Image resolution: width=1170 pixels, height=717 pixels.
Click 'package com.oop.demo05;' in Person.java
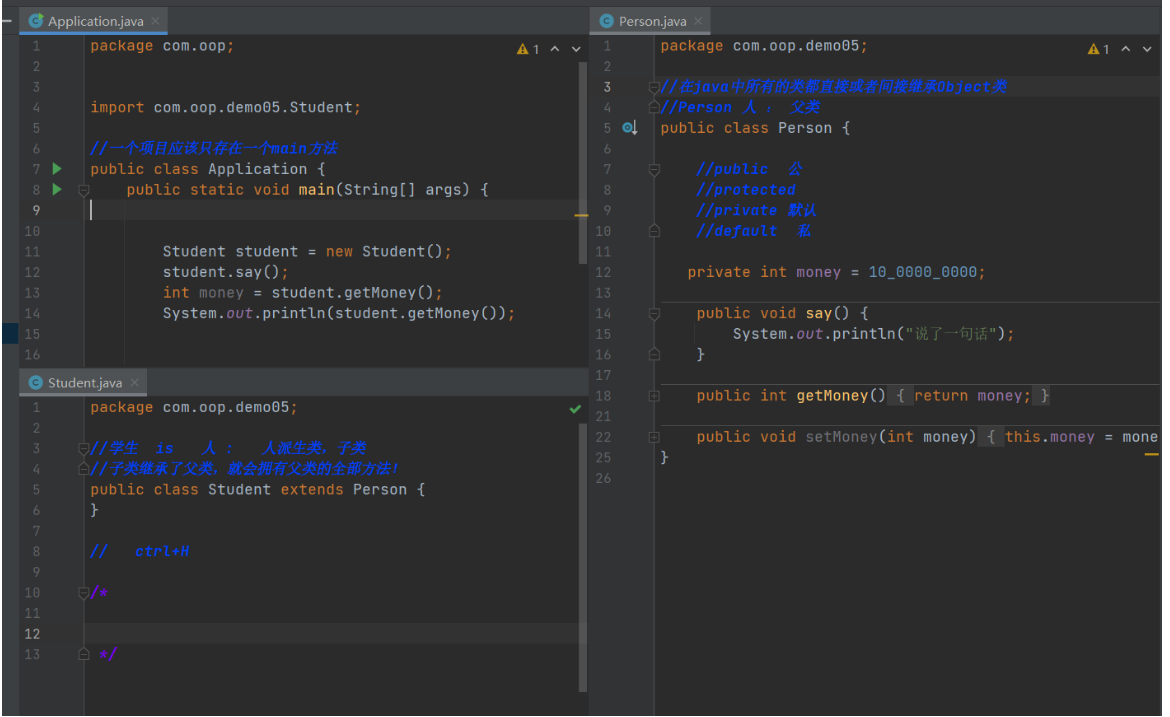(764, 46)
